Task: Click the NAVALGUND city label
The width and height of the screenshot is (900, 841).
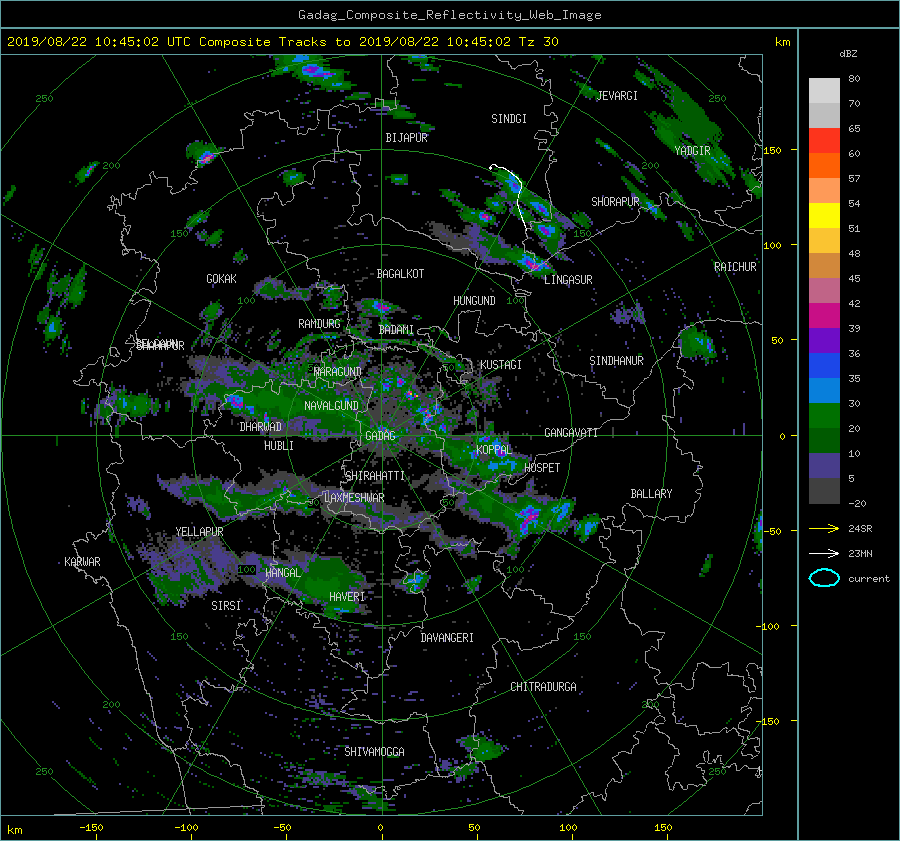Action: [x=331, y=406]
